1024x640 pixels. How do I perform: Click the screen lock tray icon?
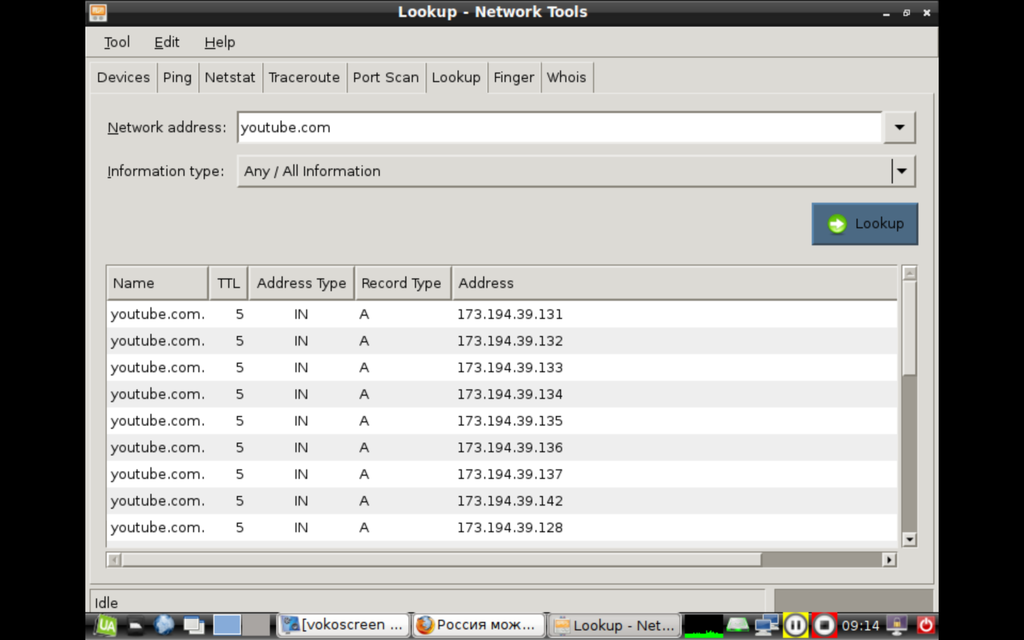pyautogui.click(x=897, y=626)
